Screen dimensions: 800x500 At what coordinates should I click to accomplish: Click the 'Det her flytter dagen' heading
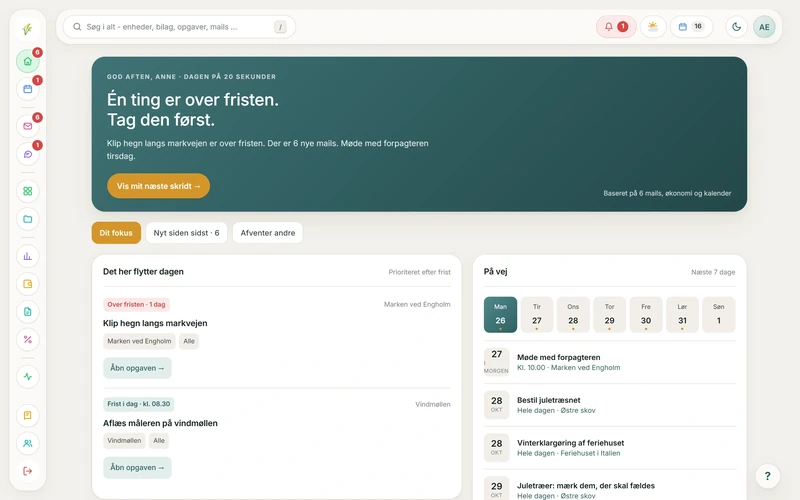tap(143, 271)
